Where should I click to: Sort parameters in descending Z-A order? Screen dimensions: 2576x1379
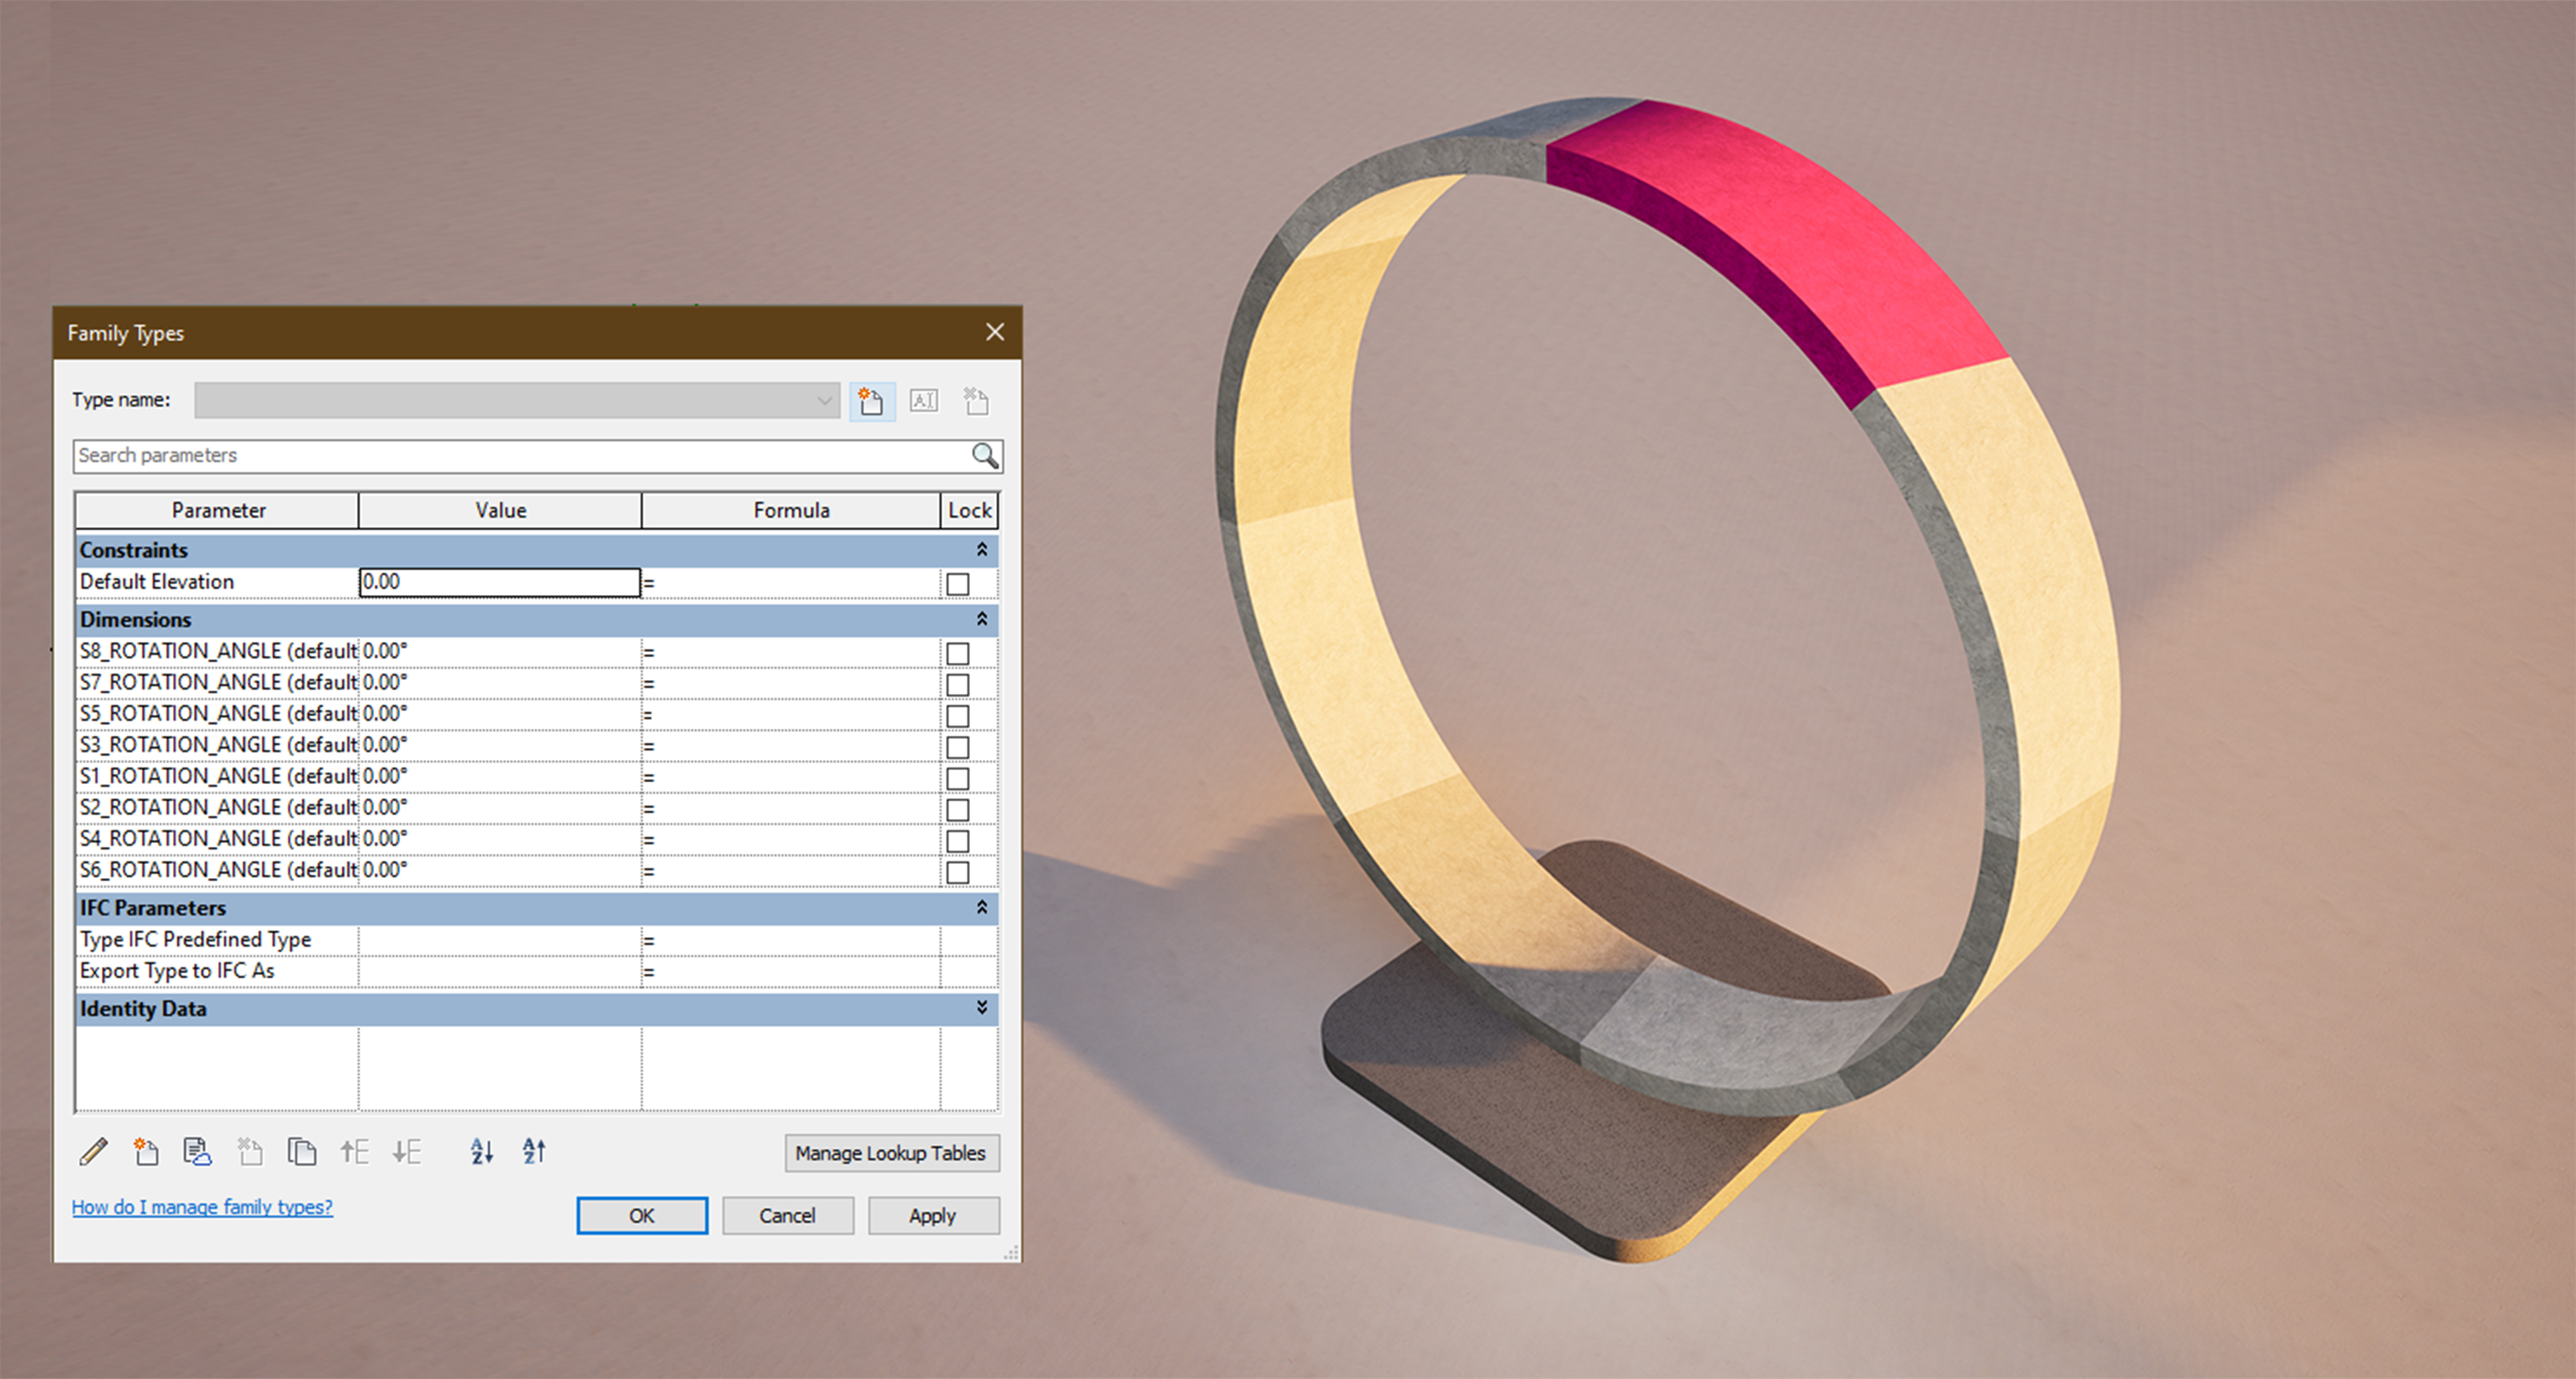(x=534, y=1152)
